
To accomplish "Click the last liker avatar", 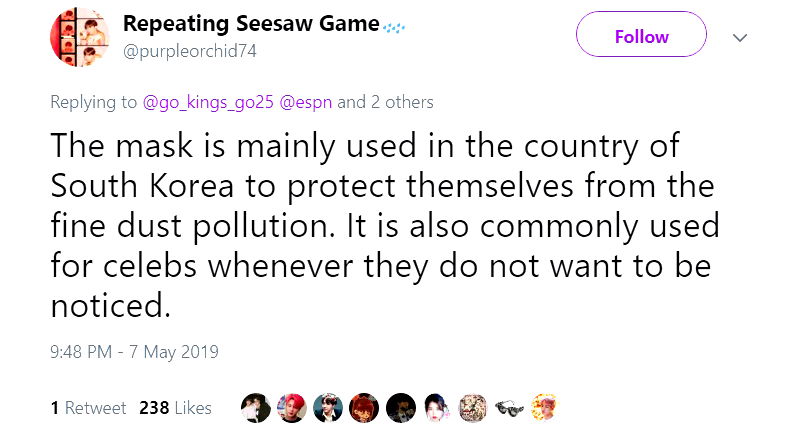I will click(x=542, y=407).
